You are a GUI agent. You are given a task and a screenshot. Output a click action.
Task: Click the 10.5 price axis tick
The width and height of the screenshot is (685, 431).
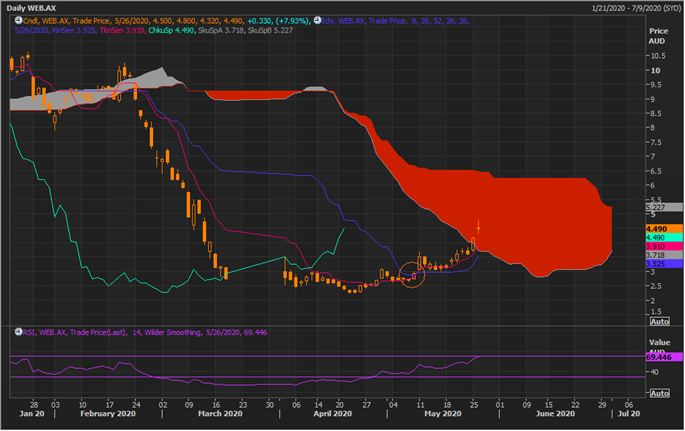pos(658,56)
